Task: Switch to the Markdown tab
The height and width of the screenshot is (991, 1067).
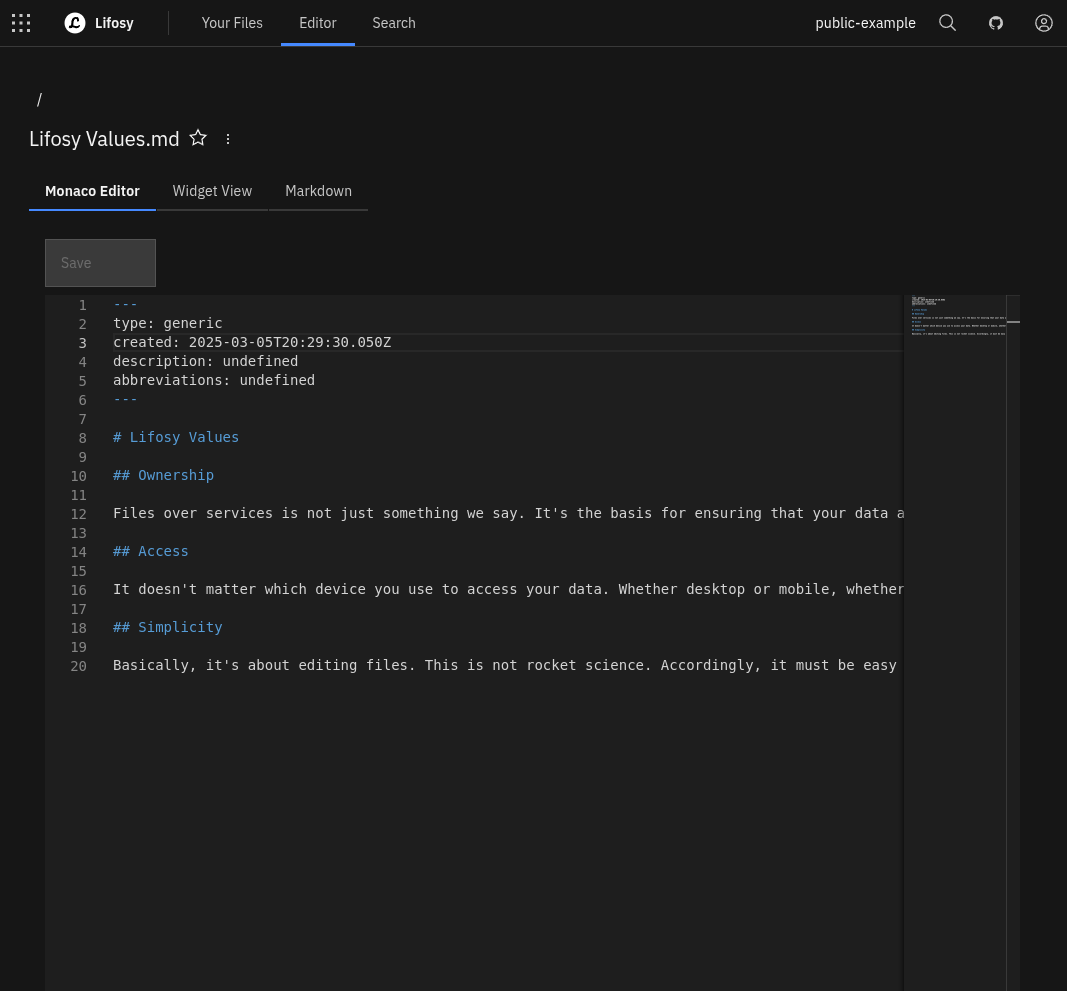Action: (x=318, y=191)
